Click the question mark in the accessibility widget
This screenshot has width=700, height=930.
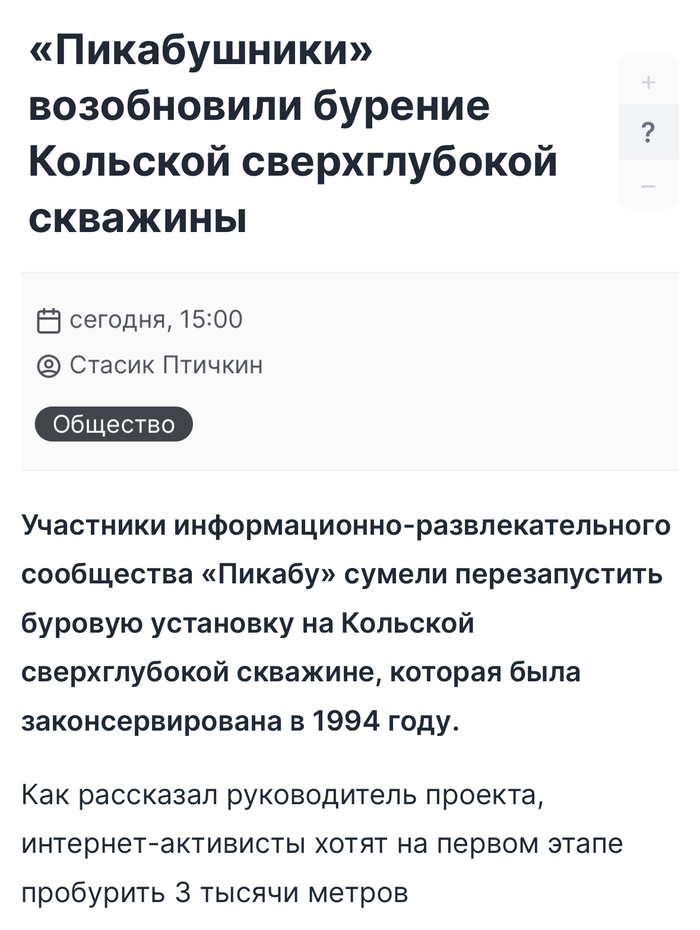coord(648,130)
